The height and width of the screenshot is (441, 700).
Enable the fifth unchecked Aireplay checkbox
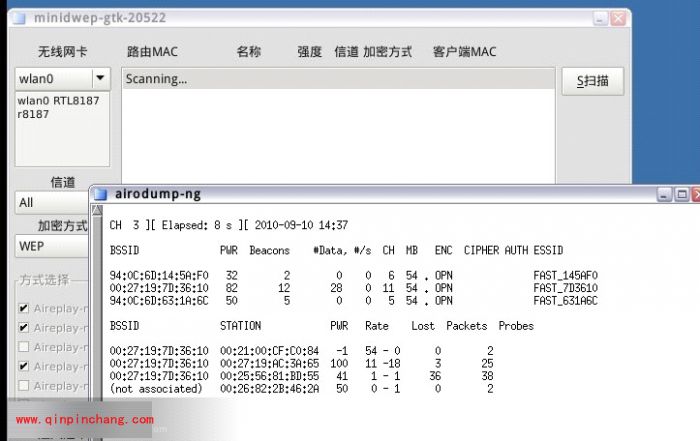point(24,385)
